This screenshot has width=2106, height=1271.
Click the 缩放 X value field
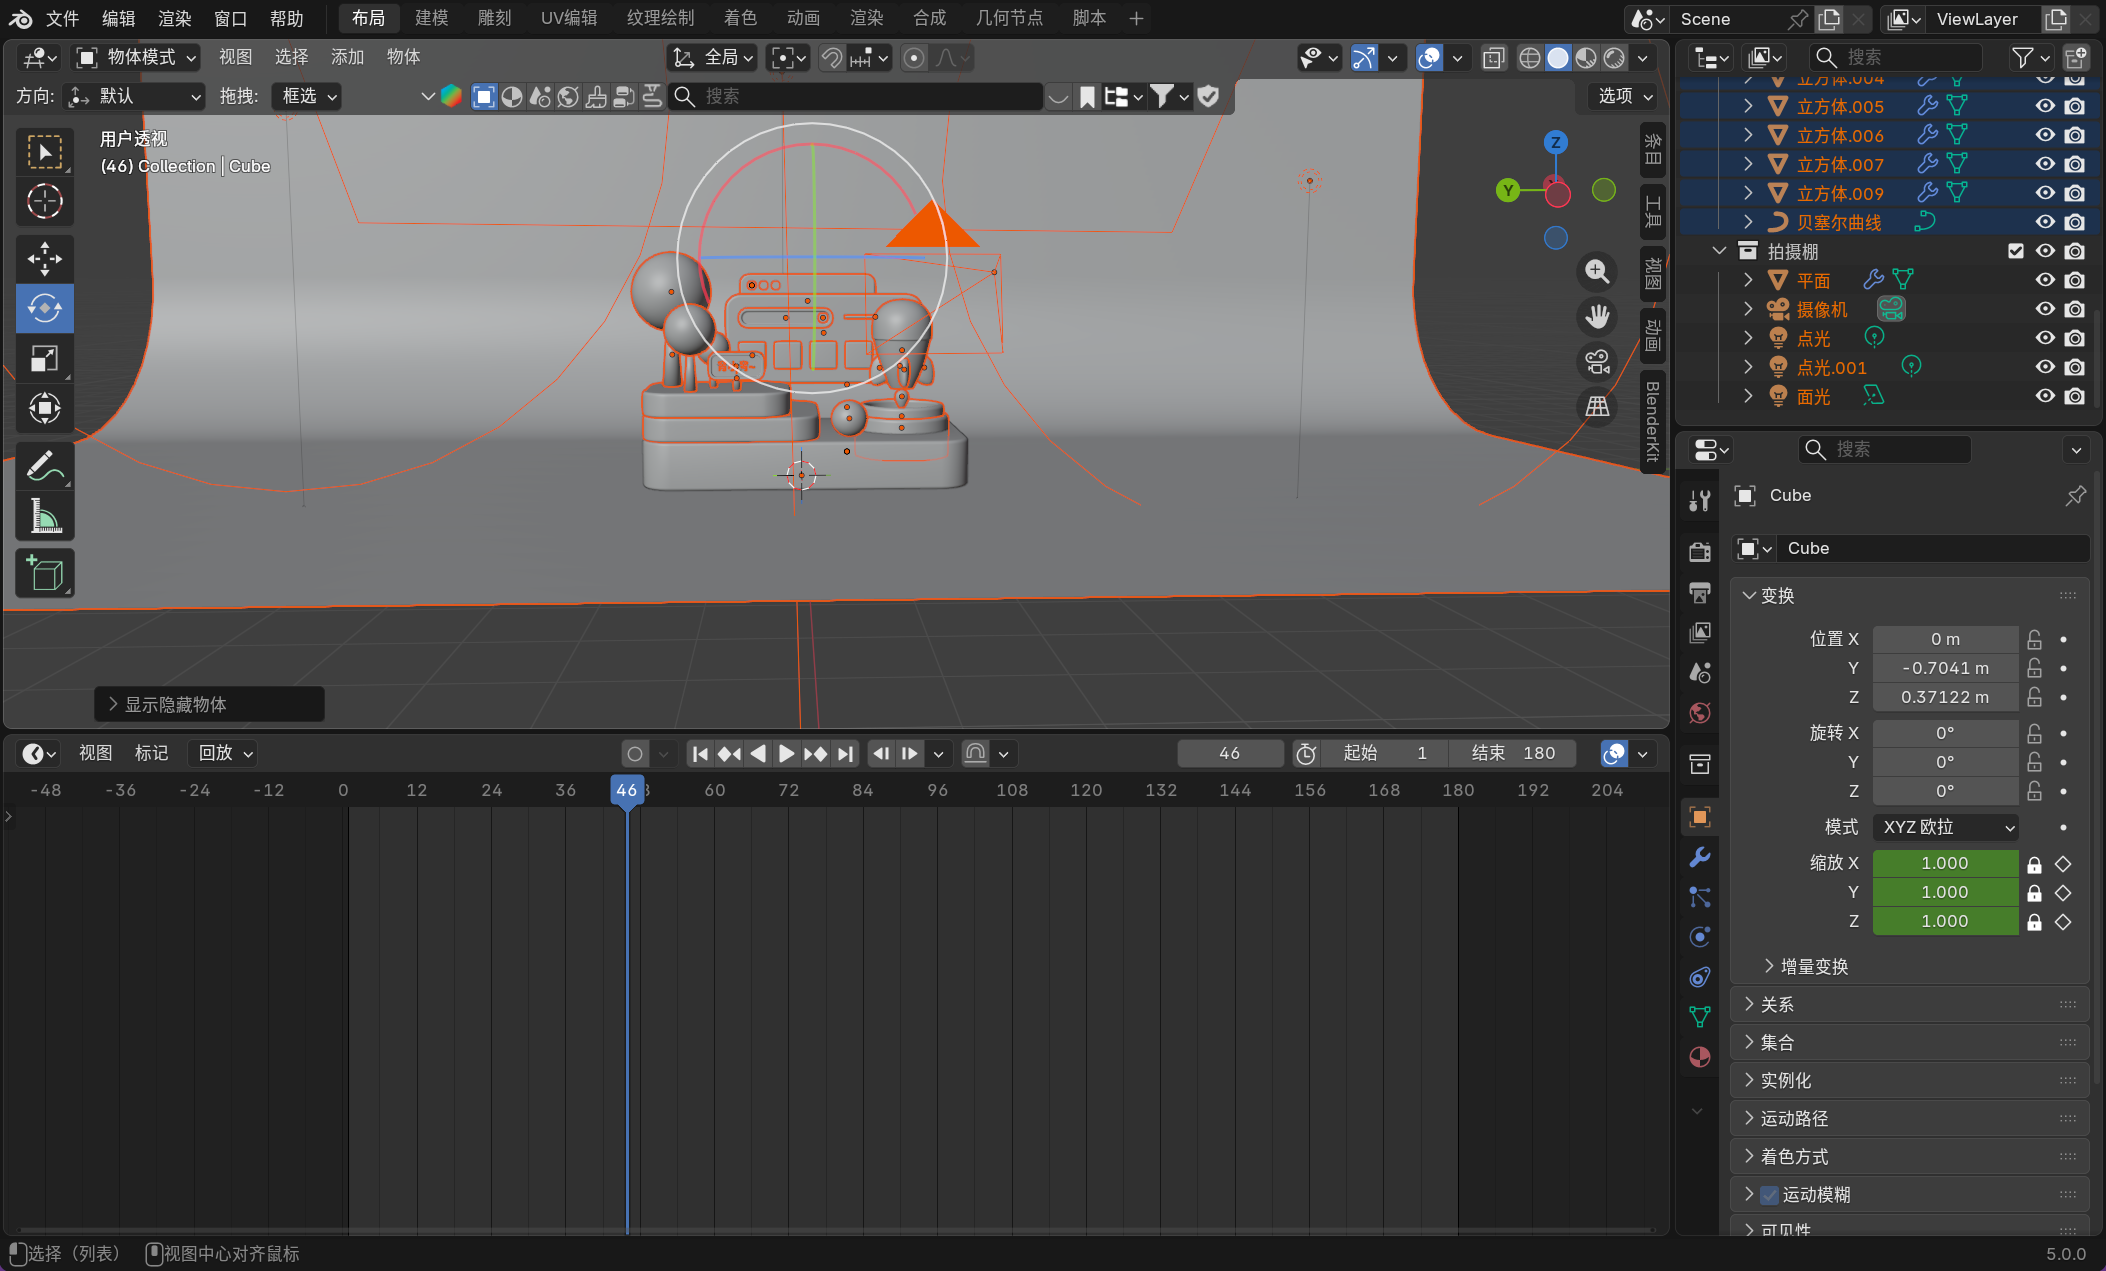[x=1944, y=863]
